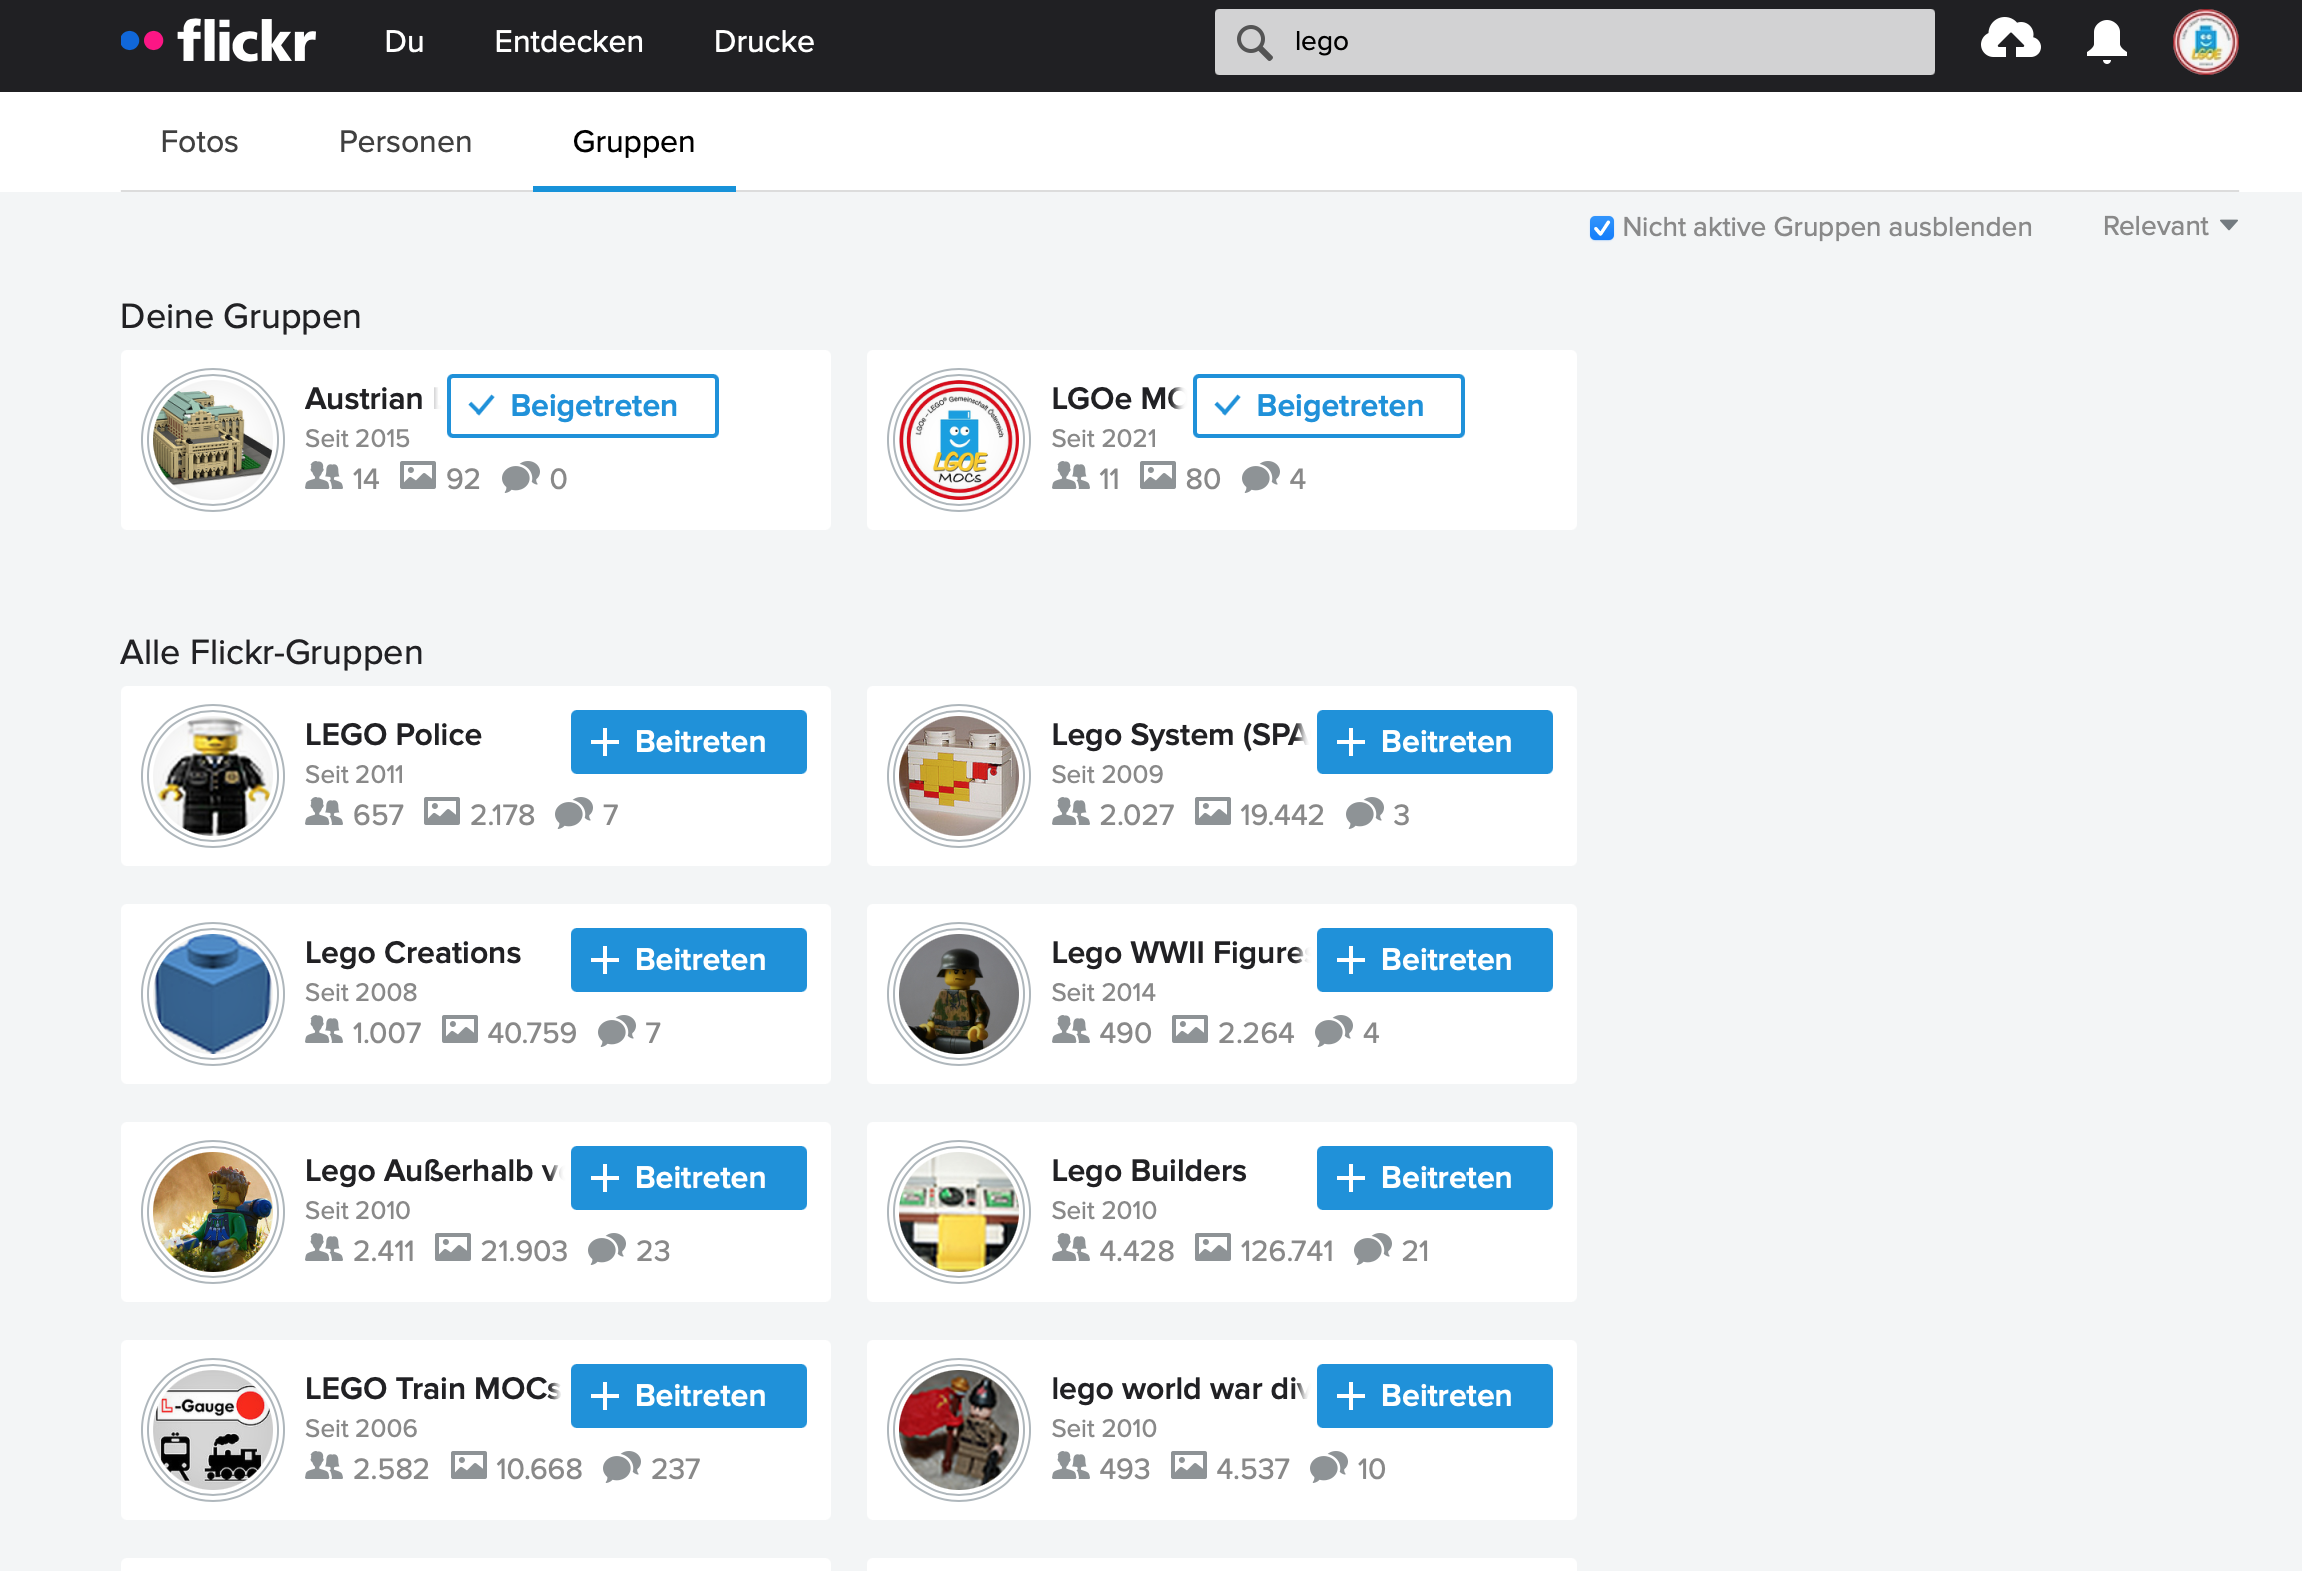Select the Gruppen tab

pyautogui.click(x=634, y=141)
